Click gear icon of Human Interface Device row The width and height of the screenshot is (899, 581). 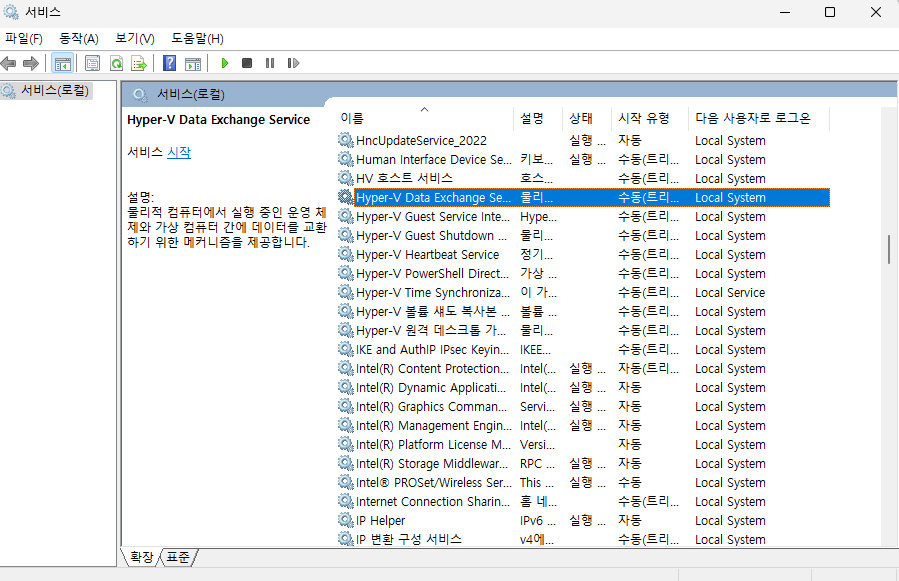tap(346, 159)
